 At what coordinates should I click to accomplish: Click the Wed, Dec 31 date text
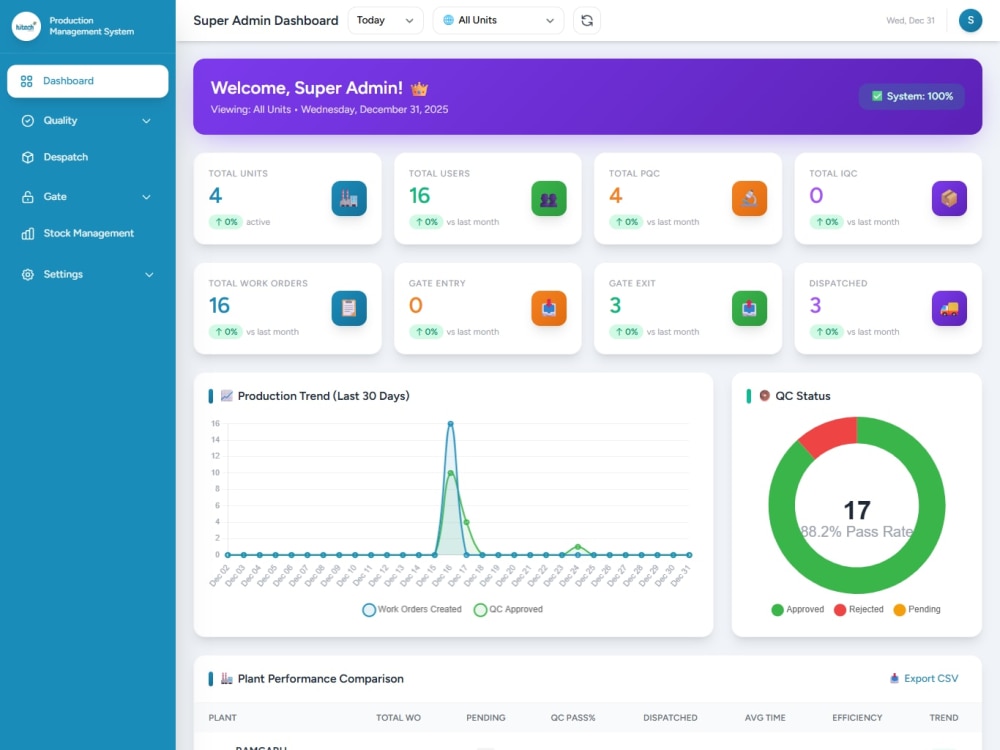[x=910, y=20]
